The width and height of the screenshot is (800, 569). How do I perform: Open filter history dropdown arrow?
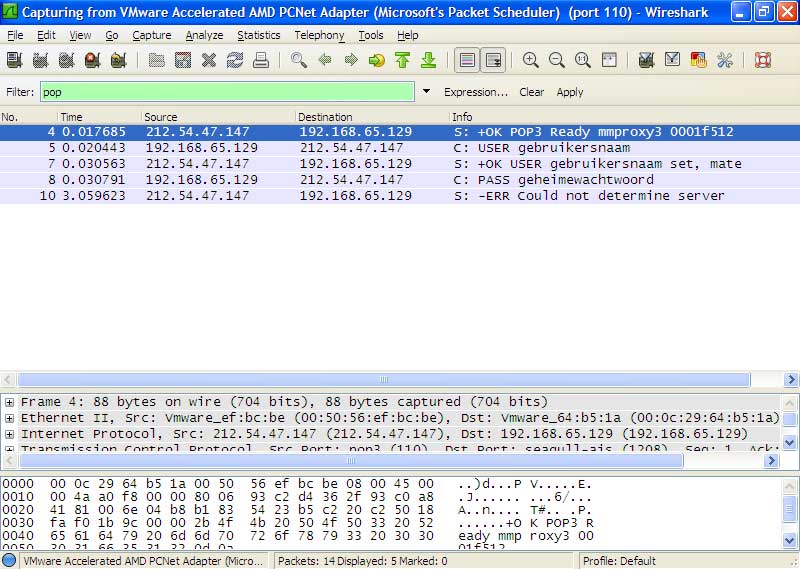tap(427, 91)
